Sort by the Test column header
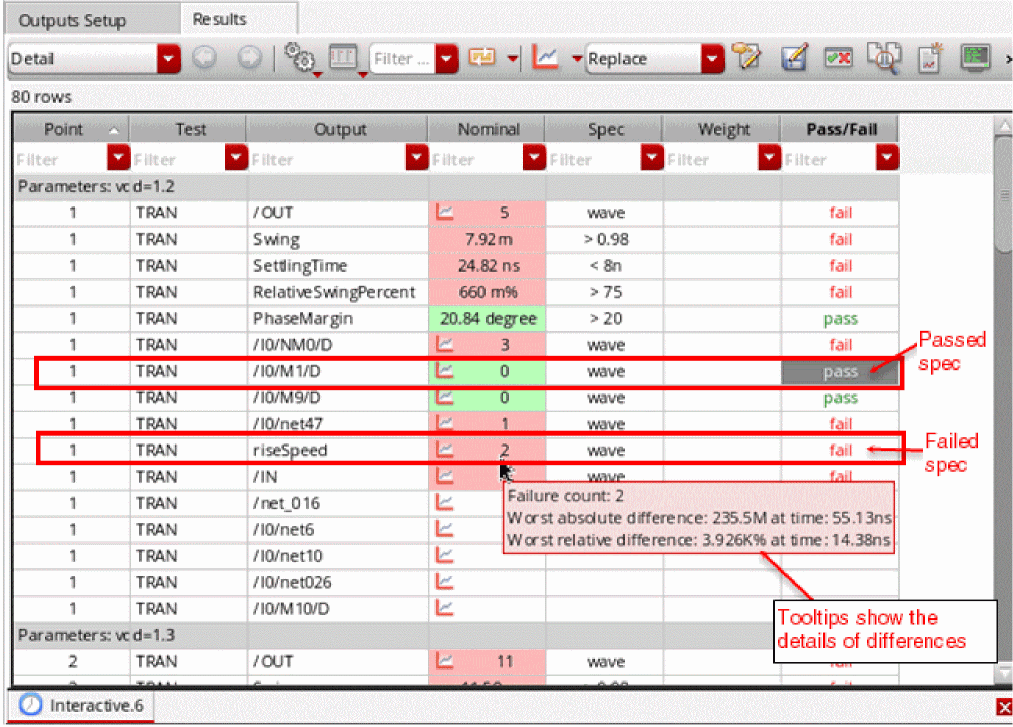Viewport: 1013px width, 727px height. coord(189,129)
